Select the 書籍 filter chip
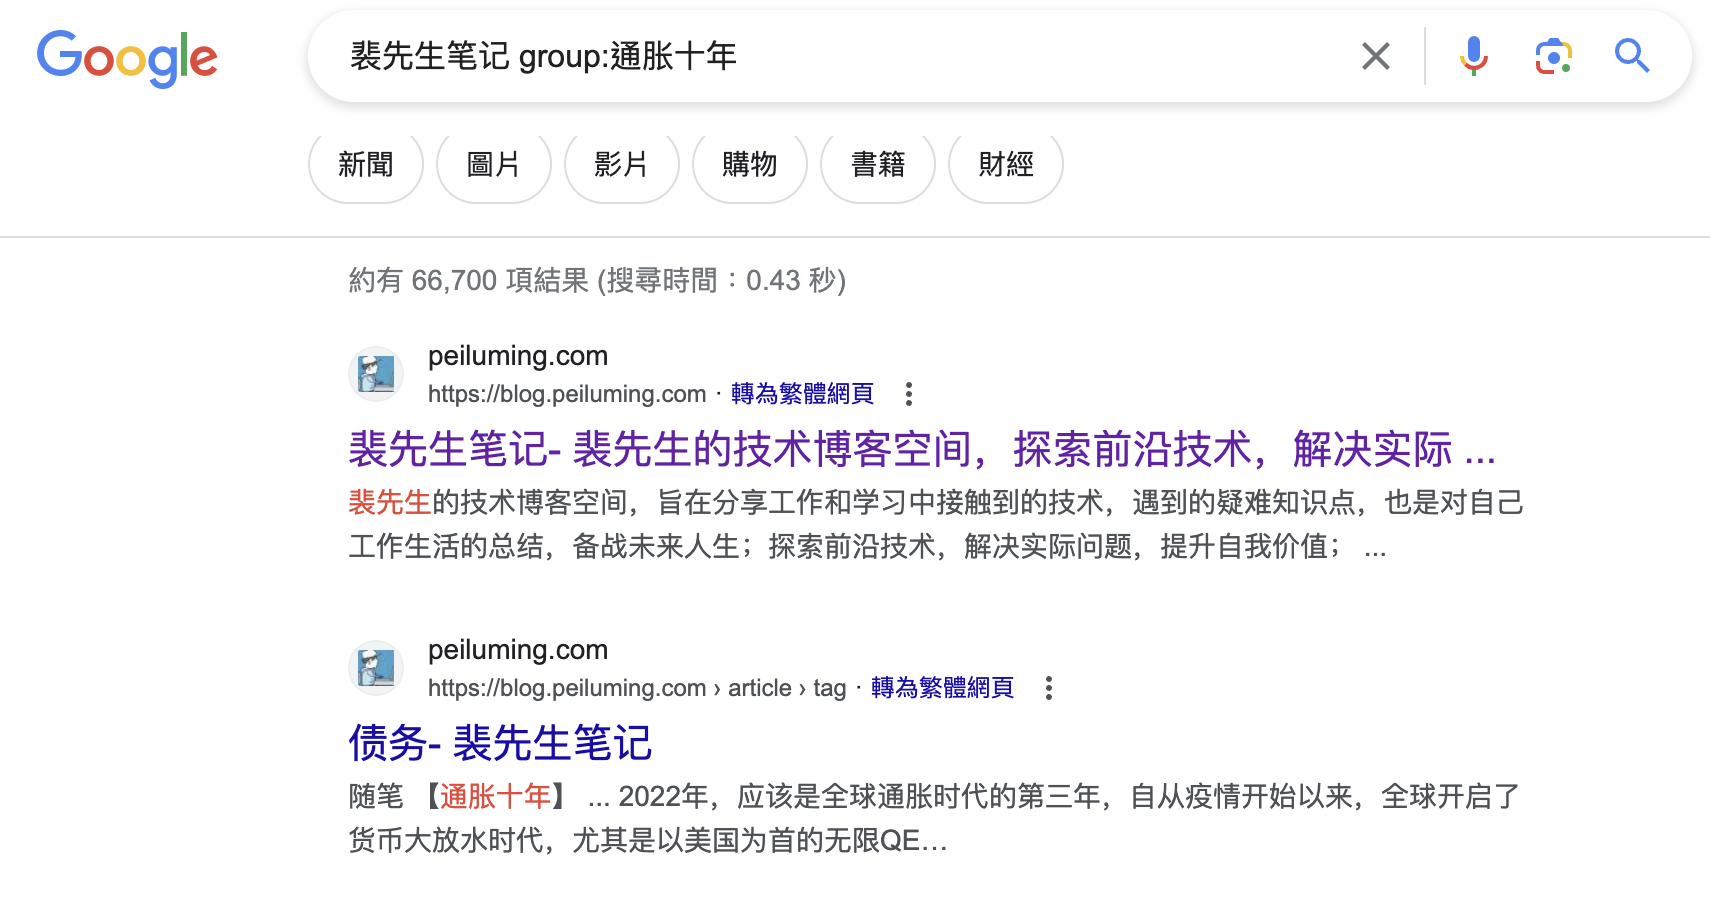 pos(877,165)
